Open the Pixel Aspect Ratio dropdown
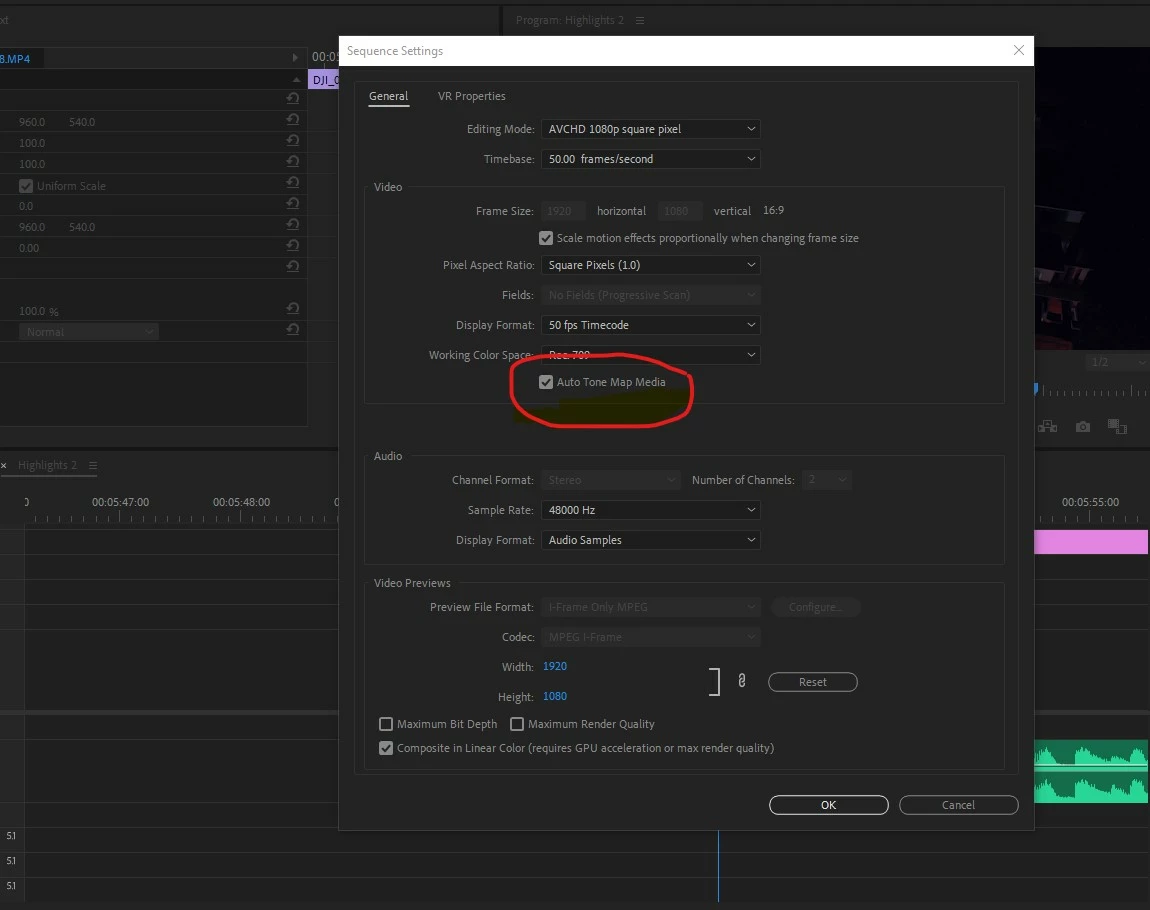This screenshot has width=1150, height=910. pyautogui.click(x=650, y=265)
